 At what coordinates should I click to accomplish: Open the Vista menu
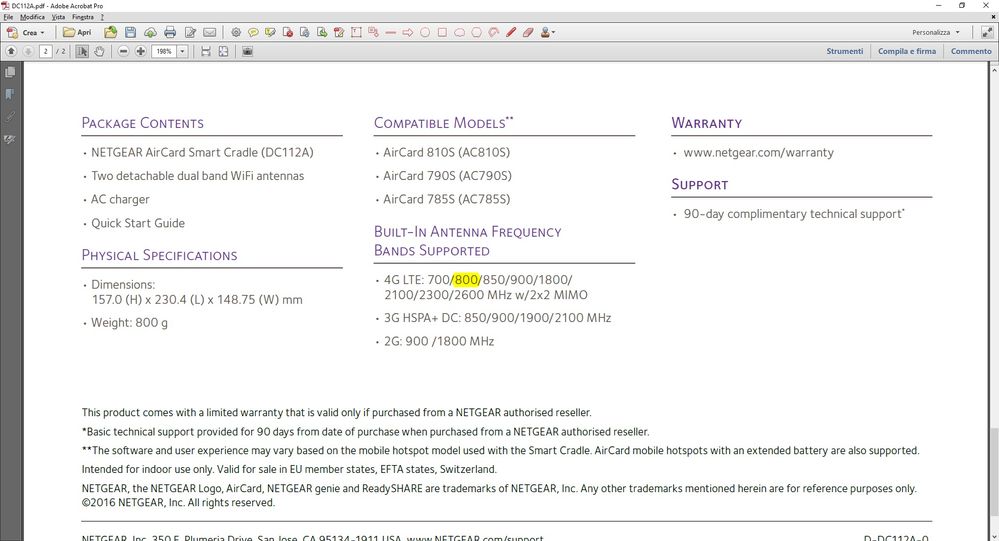tap(59, 17)
